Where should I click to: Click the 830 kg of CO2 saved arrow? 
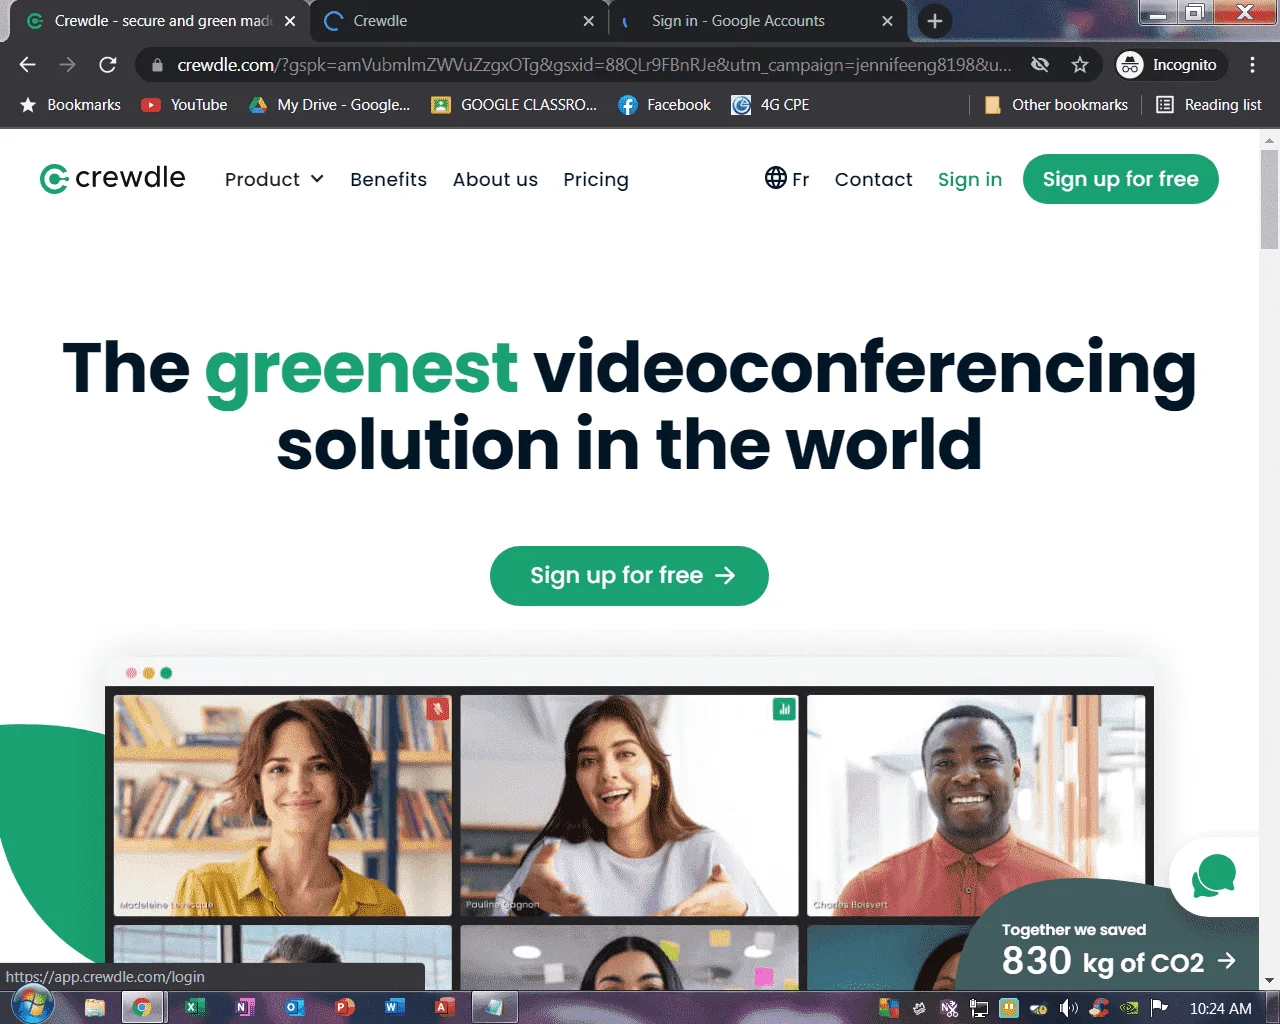tap(1227, 961)
